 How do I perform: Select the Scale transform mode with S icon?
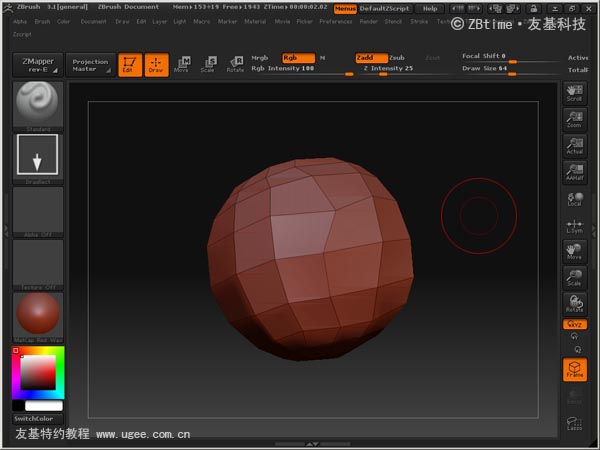point(208,64)
